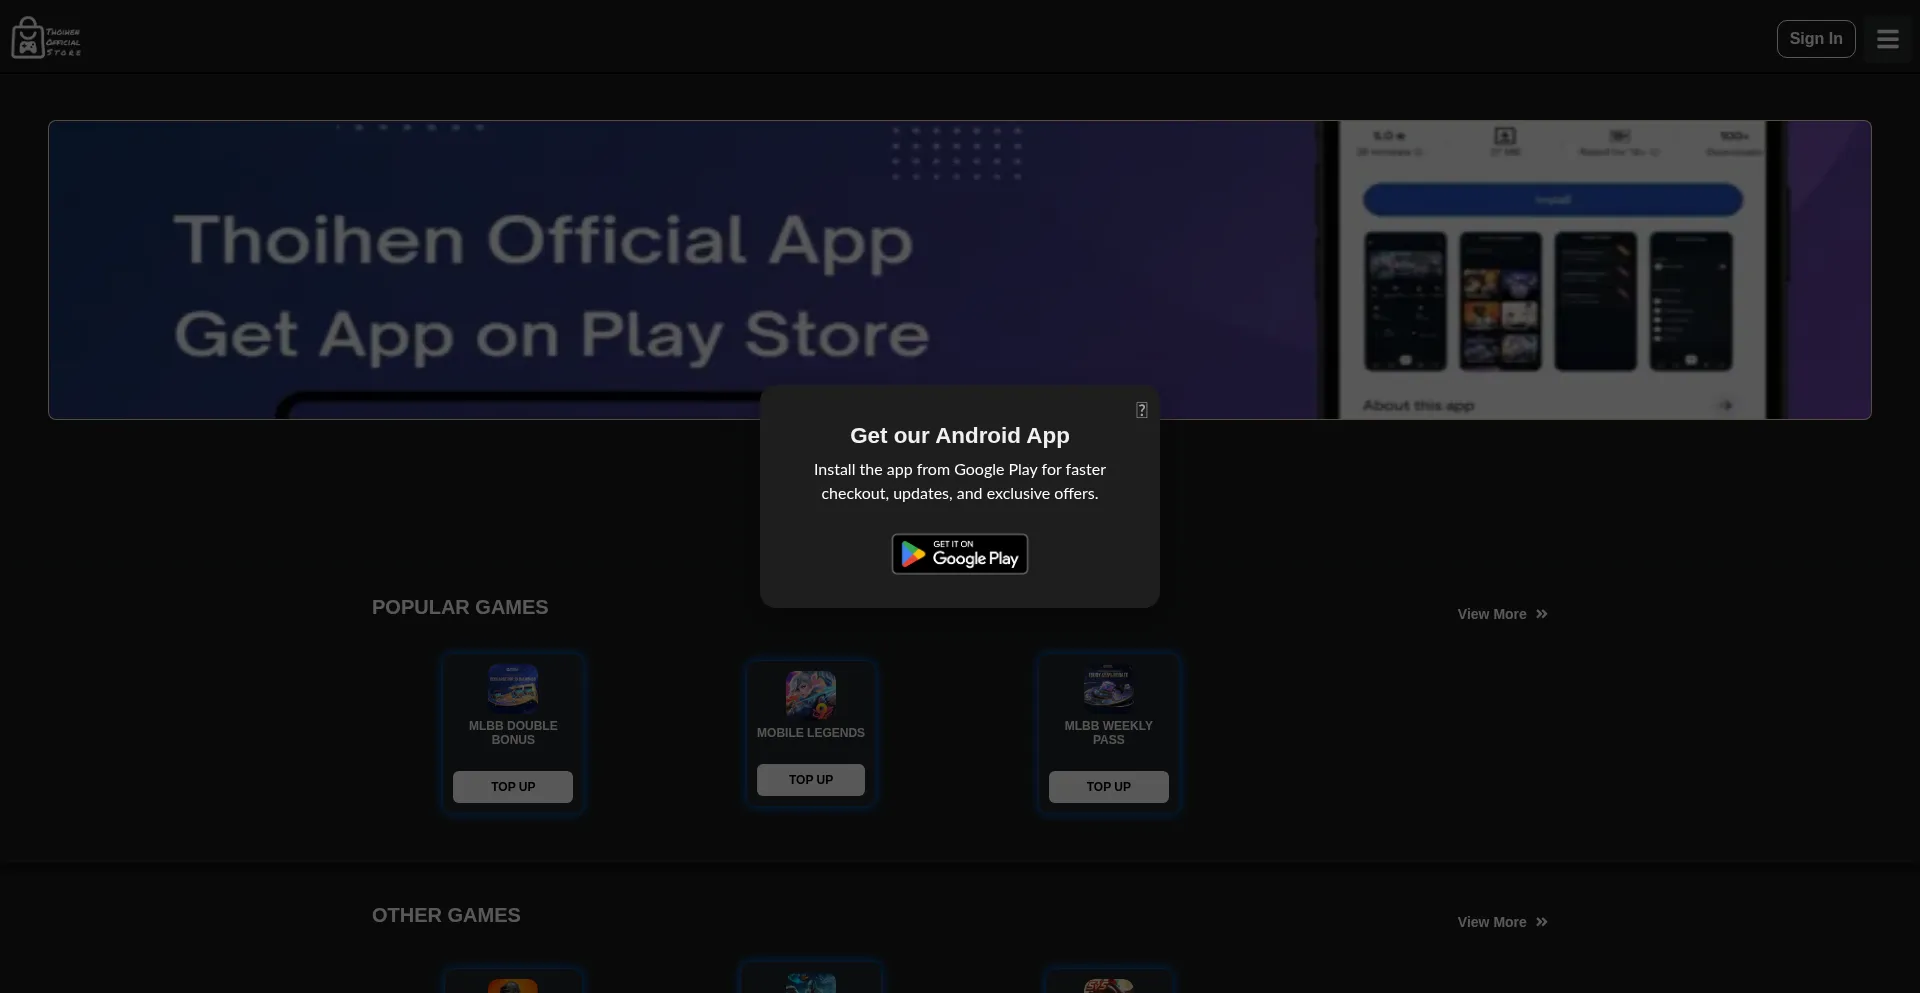Open View More for Other Games
This screenshot has width=1920, height=993.
[1491, 922]
